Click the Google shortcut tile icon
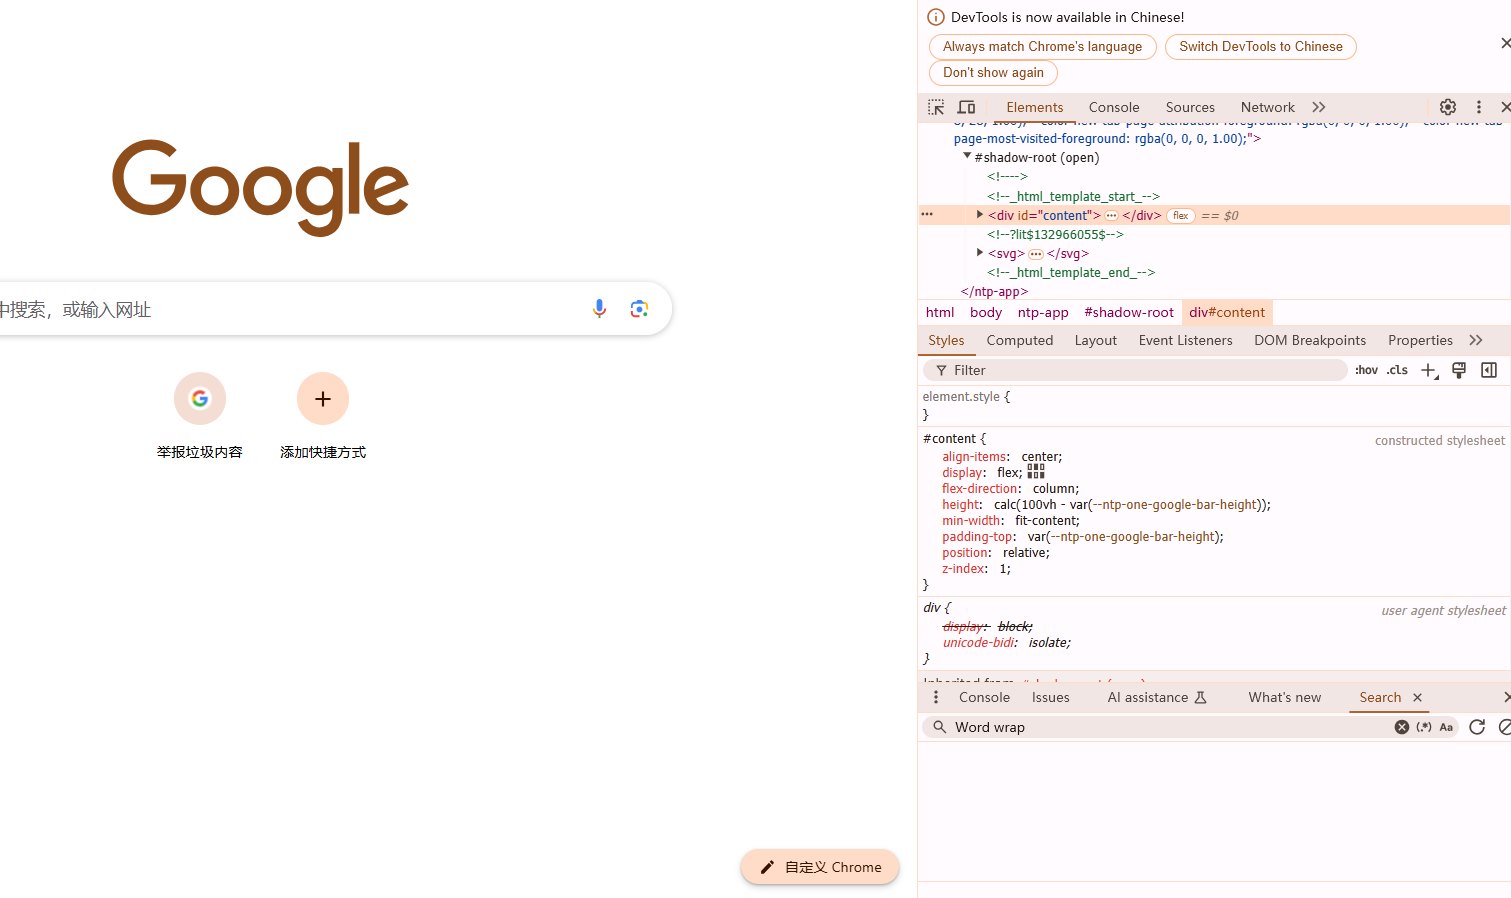 pos(200,398)
